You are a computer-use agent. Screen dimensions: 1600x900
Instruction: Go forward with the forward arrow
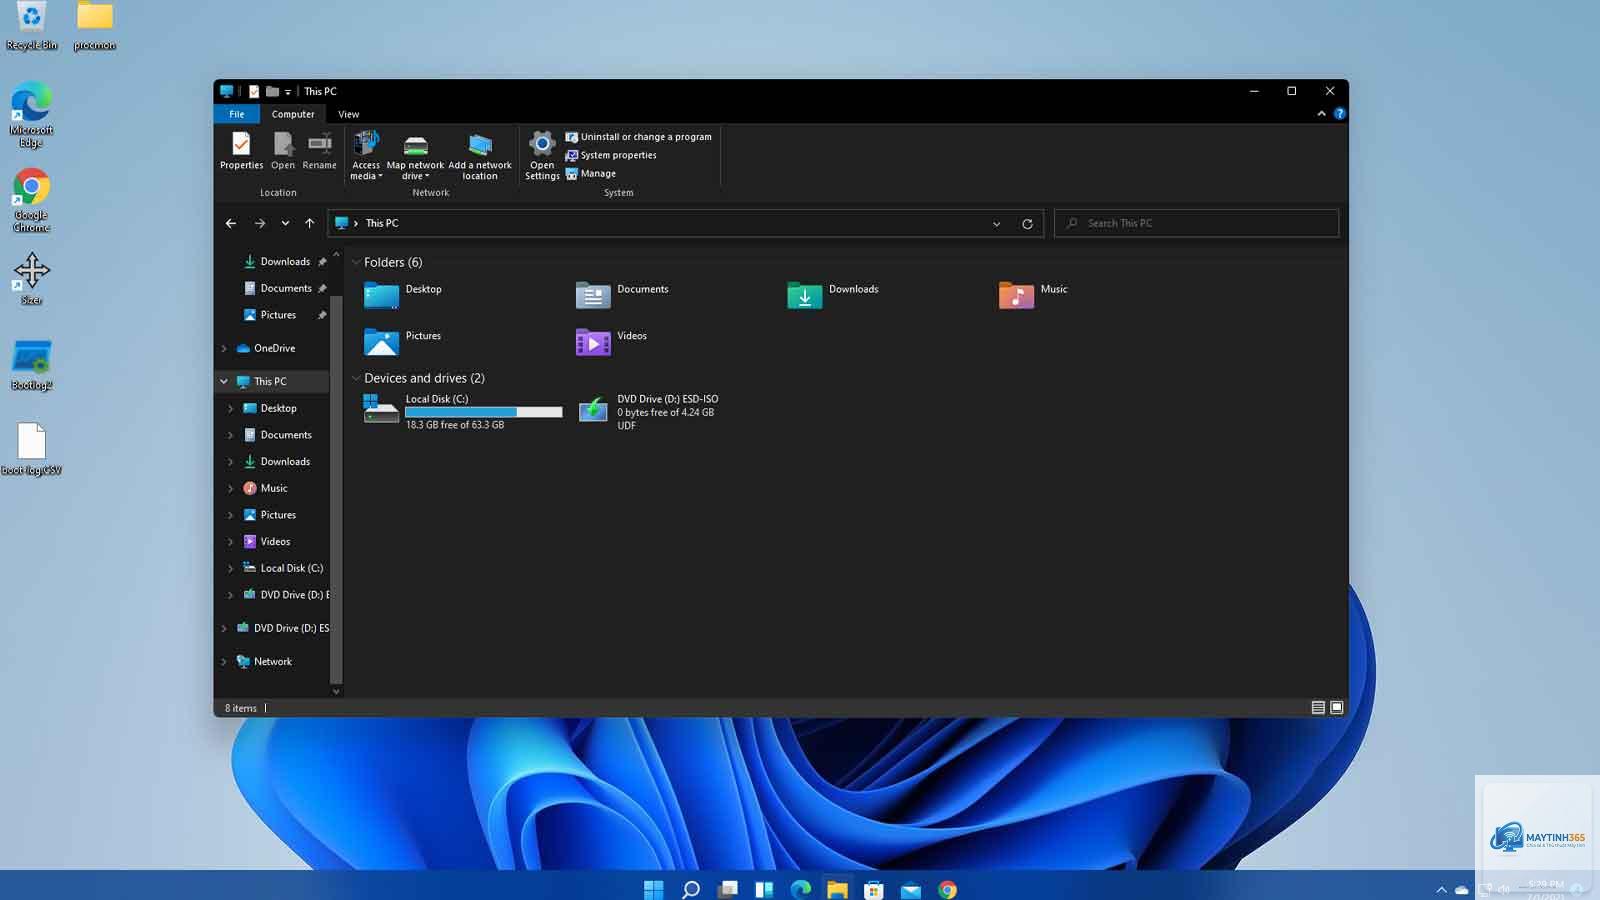260,223
